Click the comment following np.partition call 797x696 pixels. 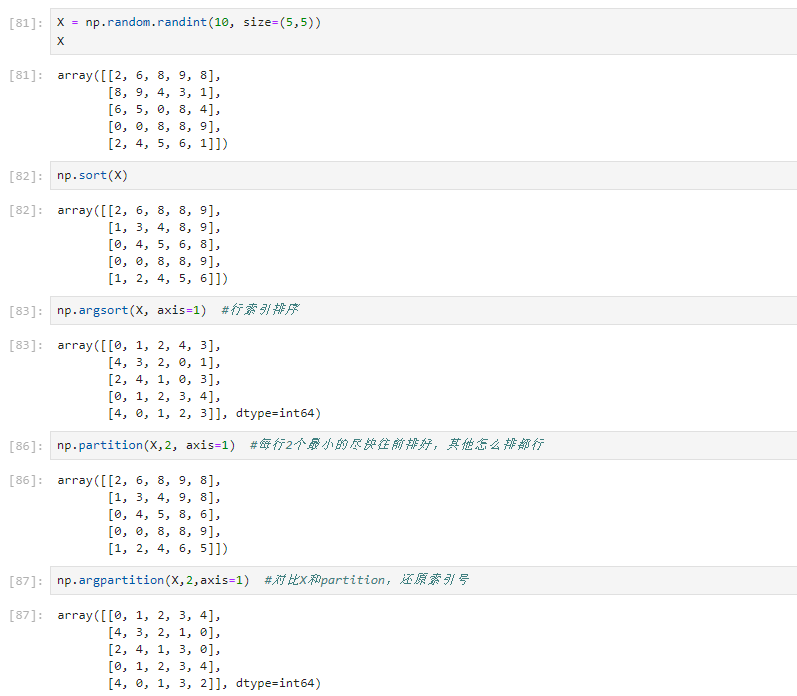point(396,445)
